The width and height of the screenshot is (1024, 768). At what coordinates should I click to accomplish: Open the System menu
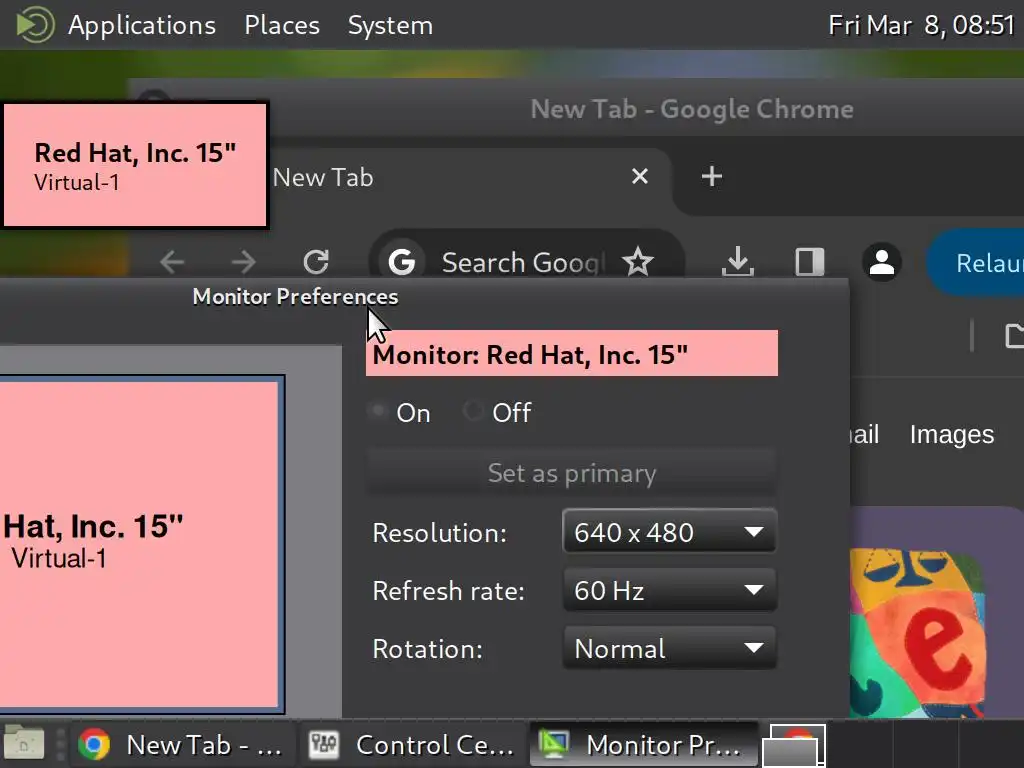point(390,25)
